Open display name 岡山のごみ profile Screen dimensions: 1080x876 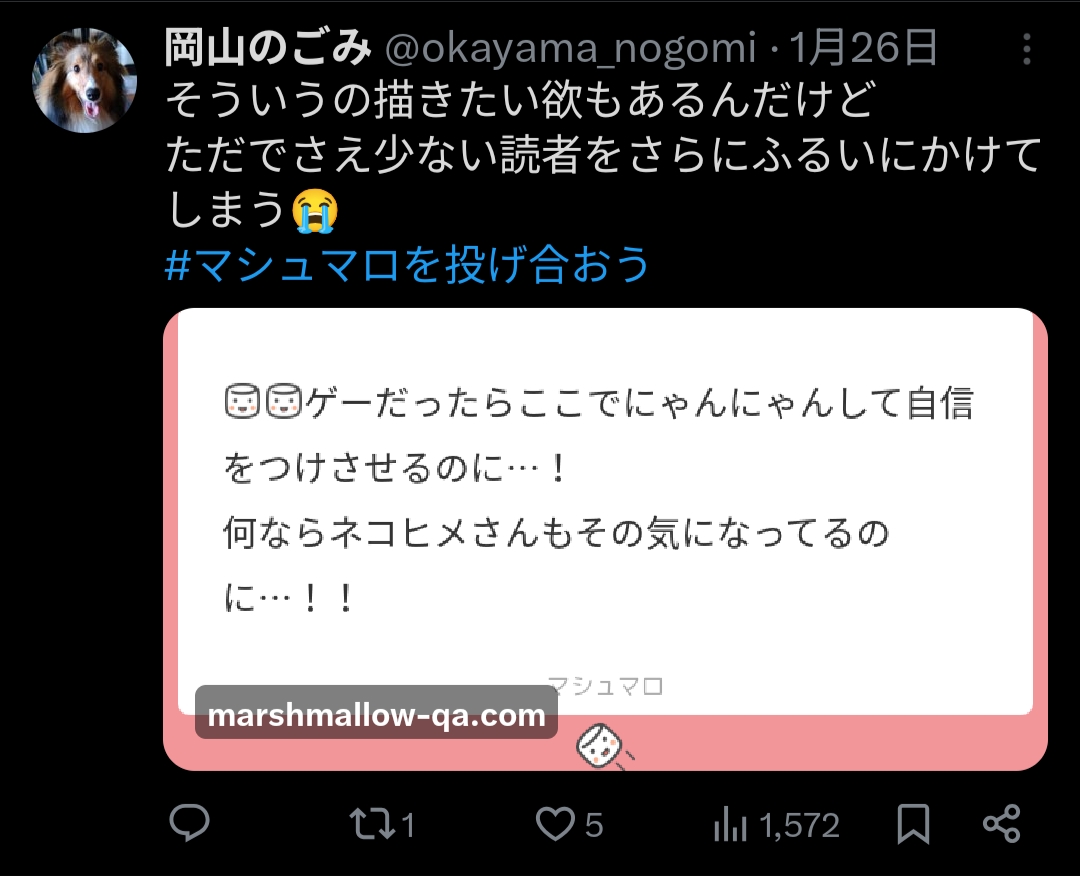click(269, 48)
